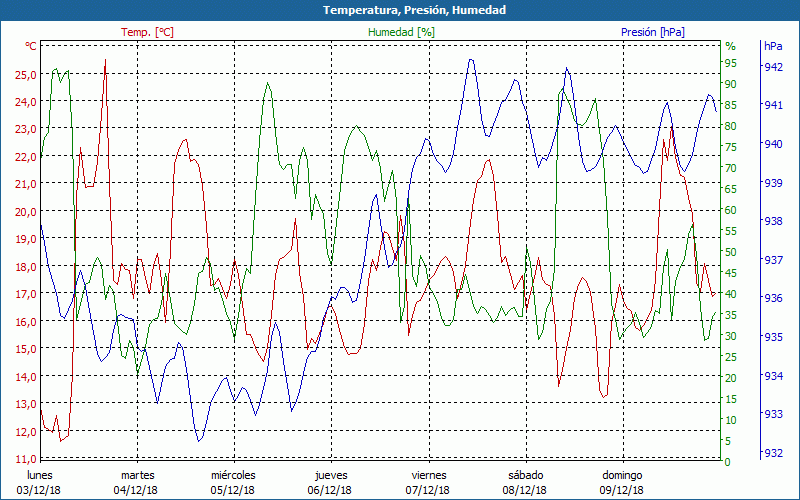Select the 'lunes 03/12/18' date label
800x500 pixels.
point(39,483)
